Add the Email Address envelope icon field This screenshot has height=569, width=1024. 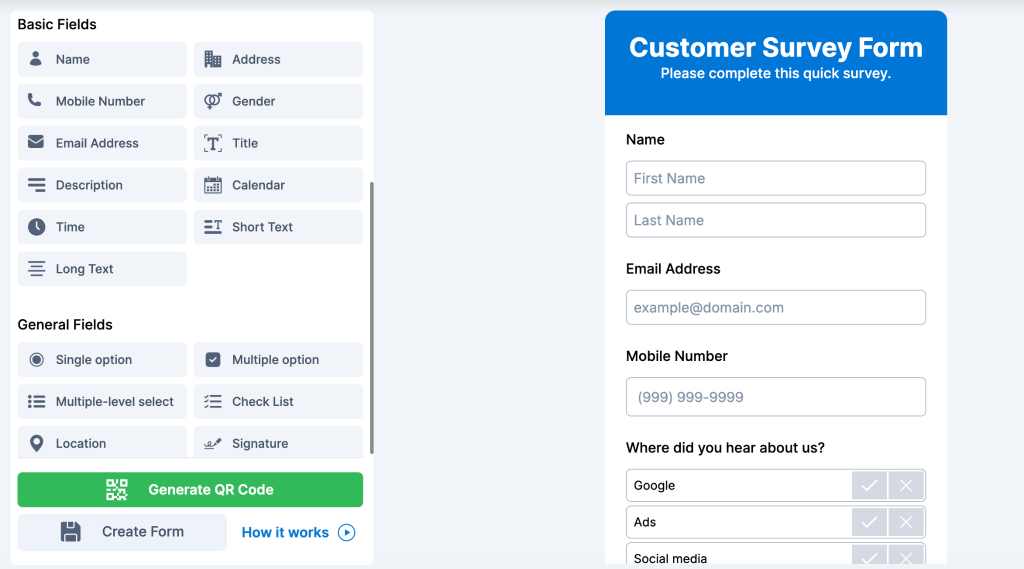(102, 143)
